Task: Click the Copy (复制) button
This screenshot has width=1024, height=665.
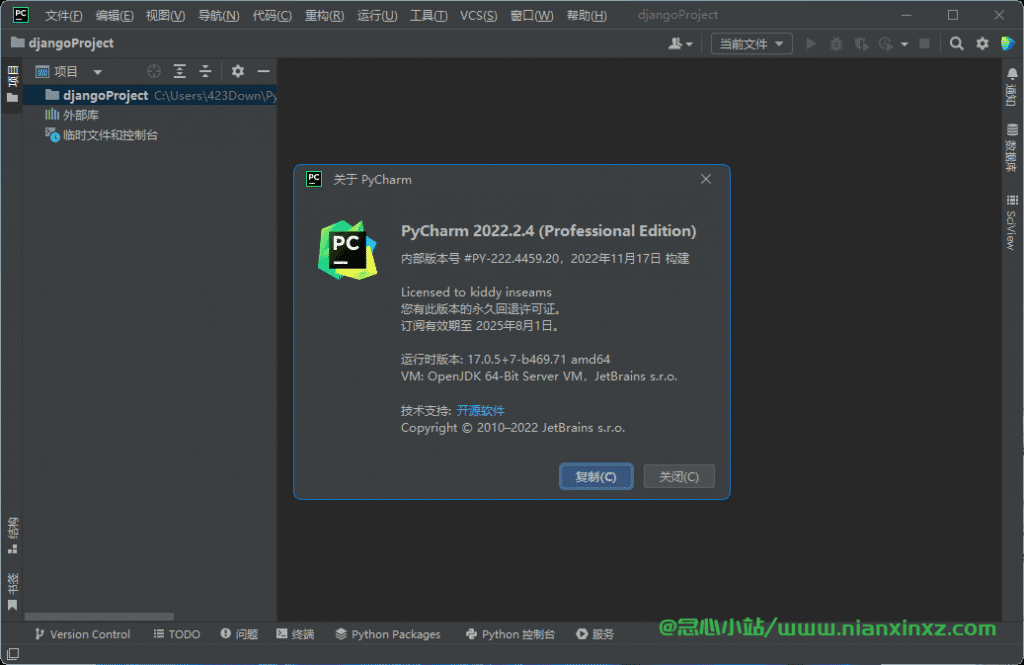Action: coord(596,476)
